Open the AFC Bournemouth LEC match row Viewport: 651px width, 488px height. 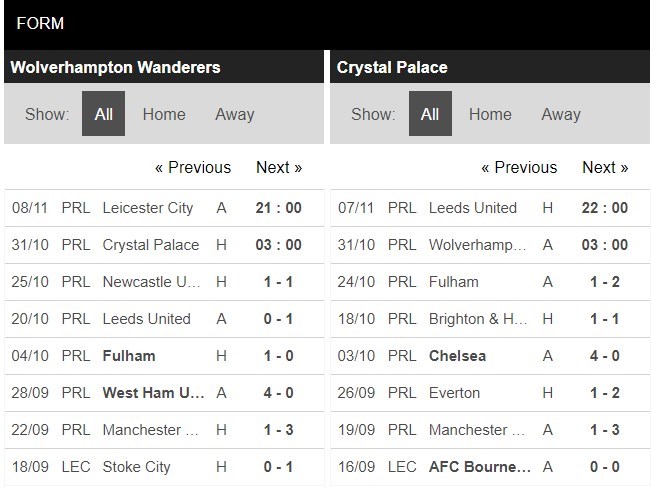coord(490,467)
